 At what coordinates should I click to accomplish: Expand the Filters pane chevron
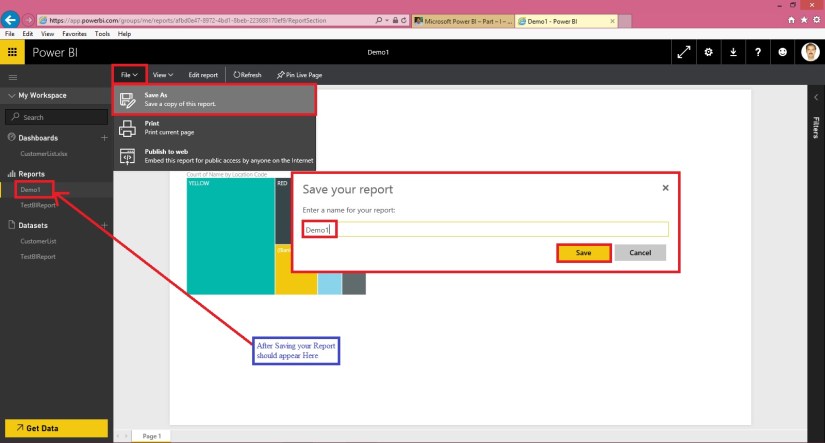click(816, 97)
